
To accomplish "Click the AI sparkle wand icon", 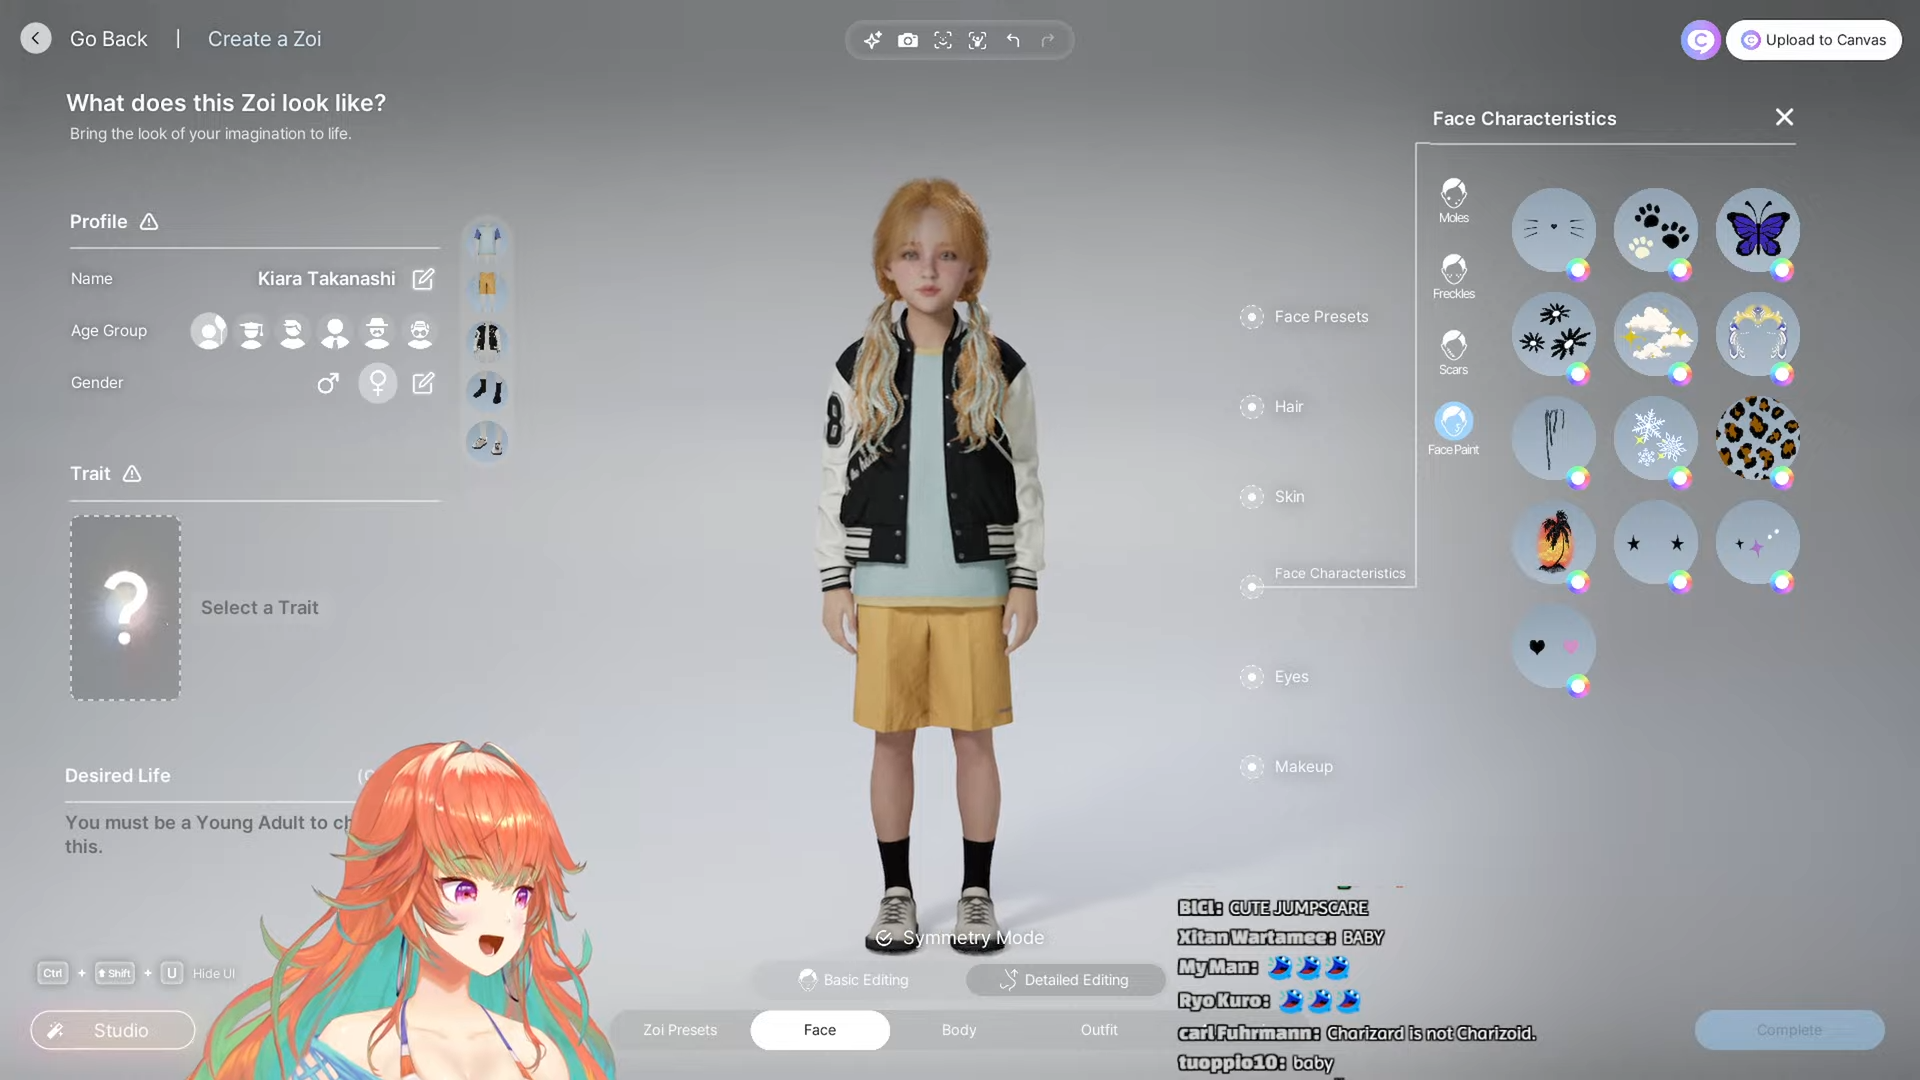I will point(872,40).
